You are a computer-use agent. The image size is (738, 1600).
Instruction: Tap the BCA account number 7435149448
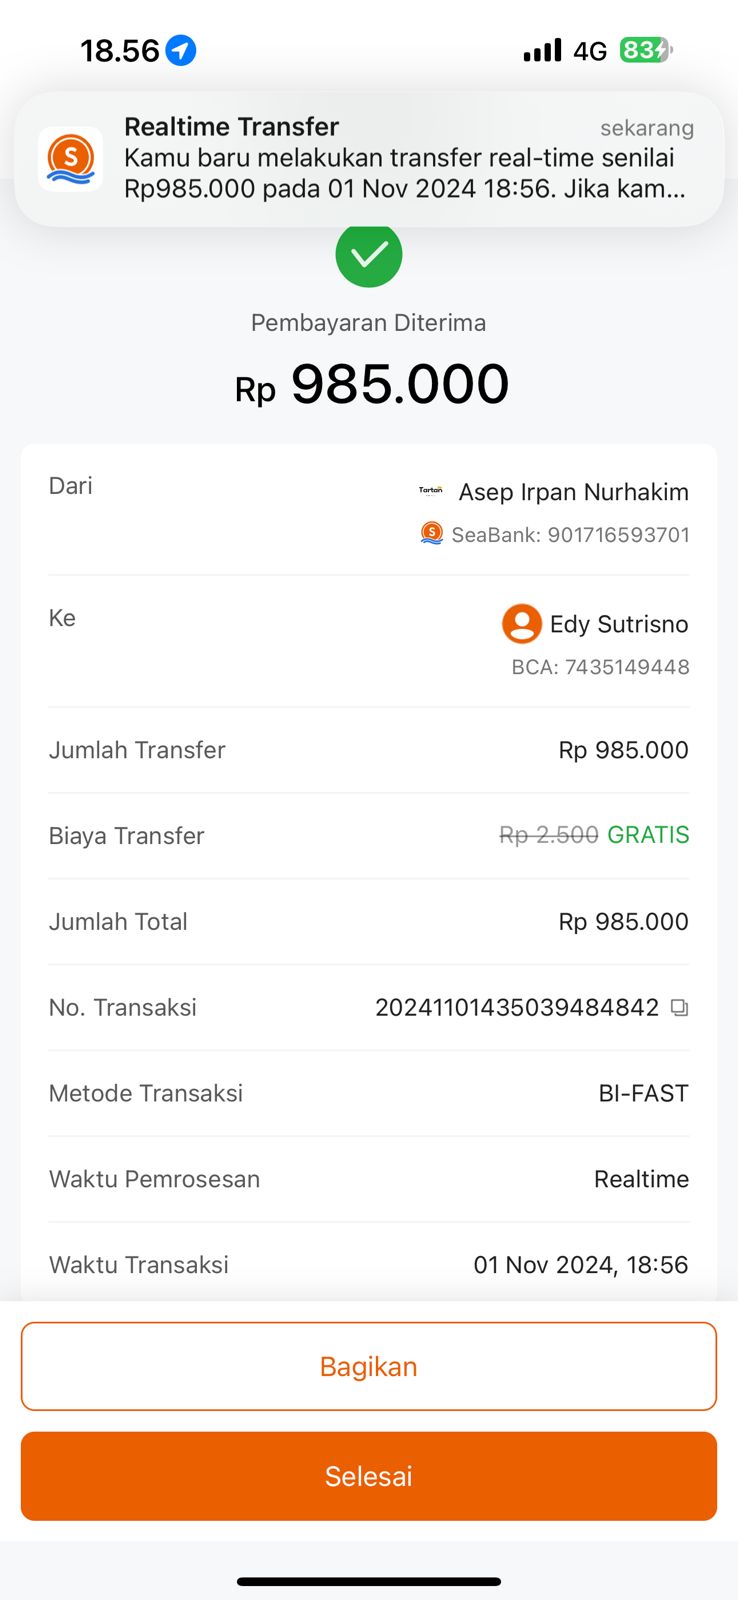pos(600,667)
